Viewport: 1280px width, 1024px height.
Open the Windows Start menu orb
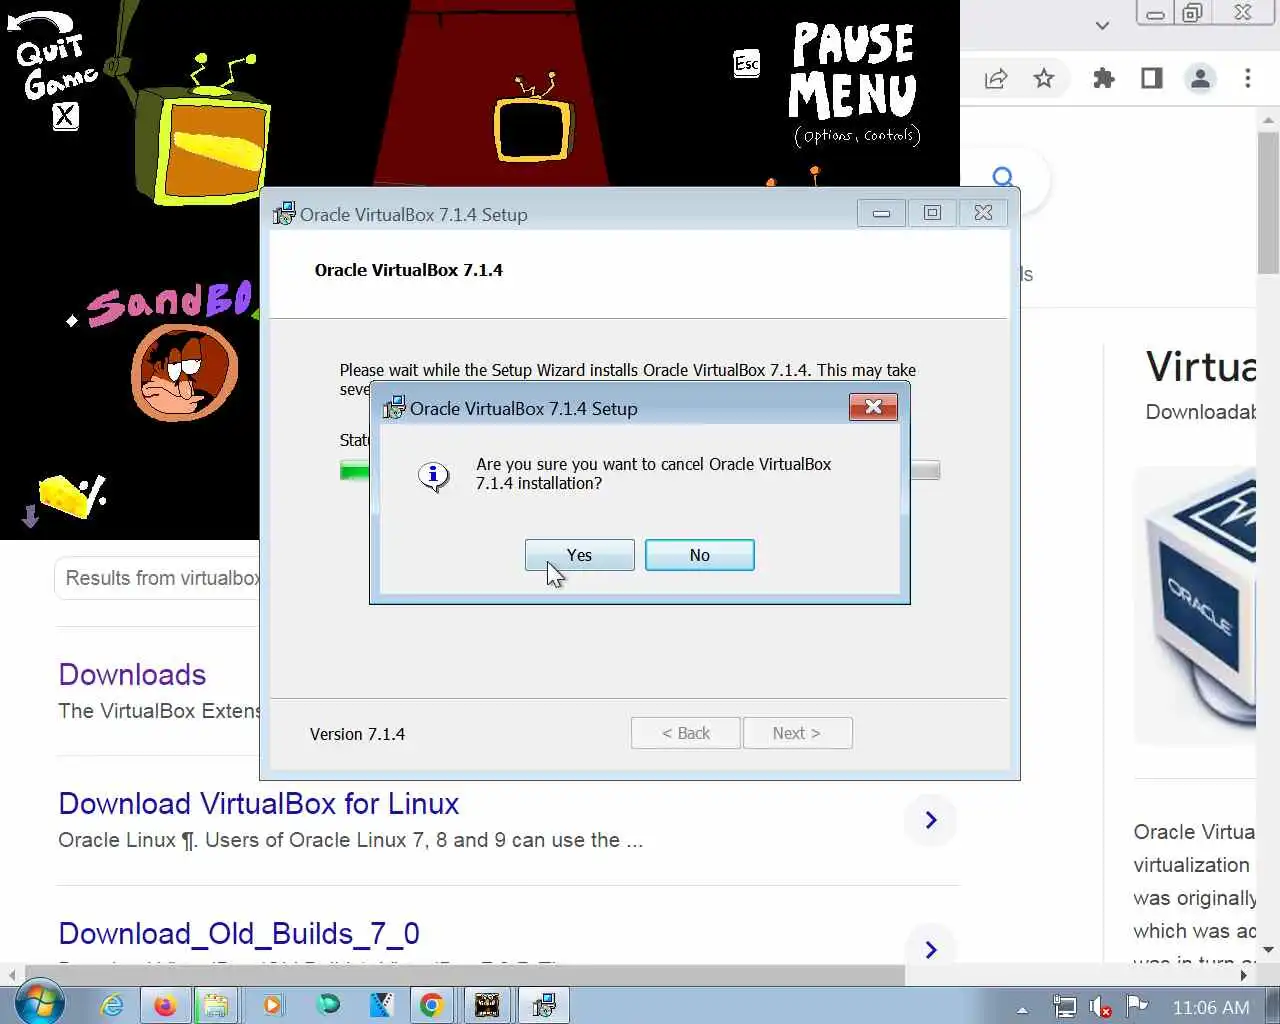pyautogui.click(x=40, y=1004)
